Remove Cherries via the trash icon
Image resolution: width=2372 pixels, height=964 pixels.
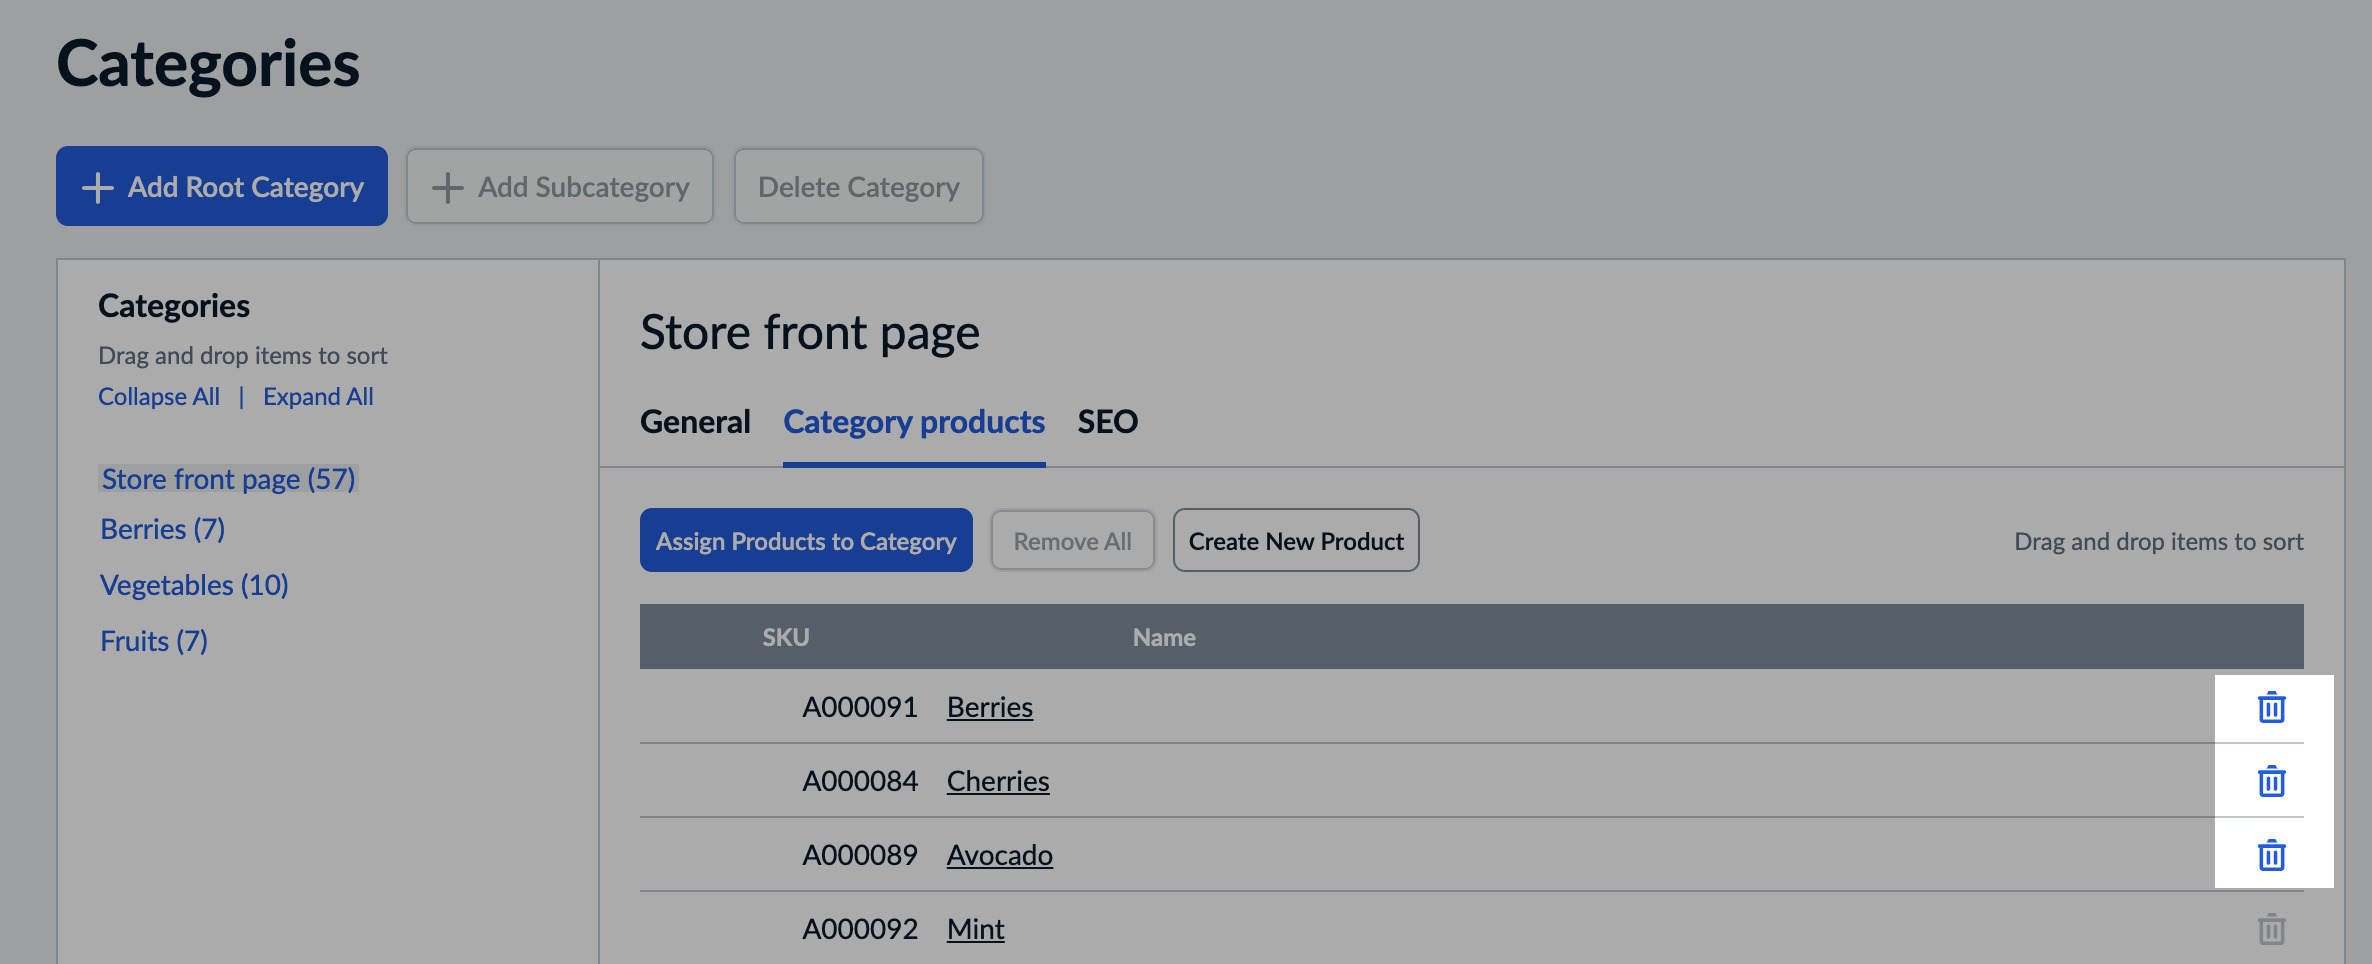(2271, 782)
